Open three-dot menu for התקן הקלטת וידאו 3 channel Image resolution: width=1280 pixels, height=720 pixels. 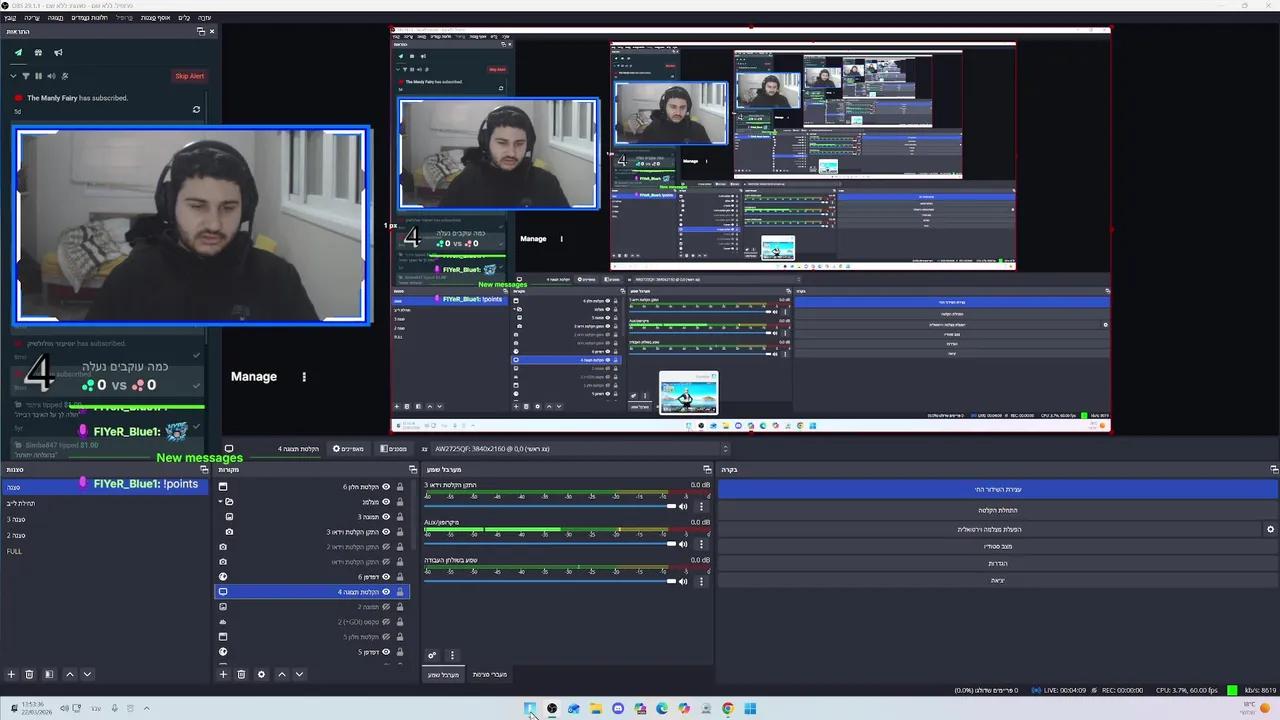[701, 507]
